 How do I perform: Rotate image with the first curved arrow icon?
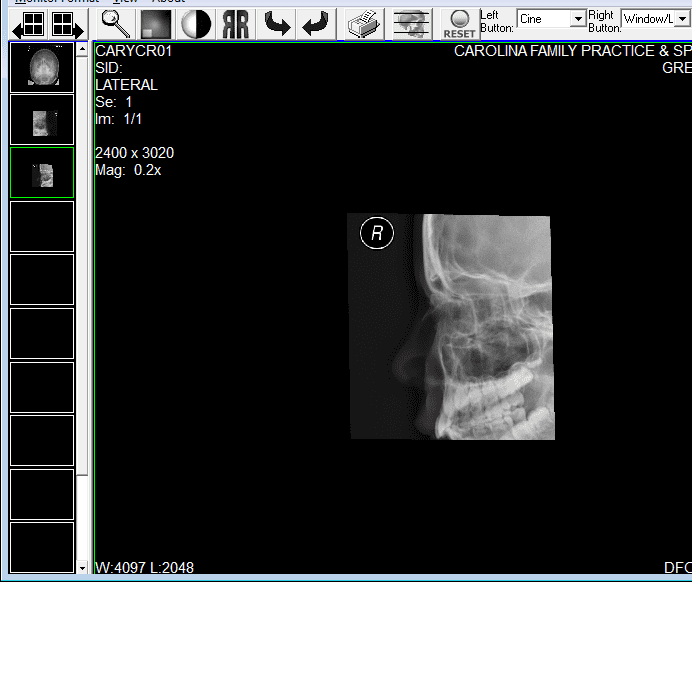277,24
